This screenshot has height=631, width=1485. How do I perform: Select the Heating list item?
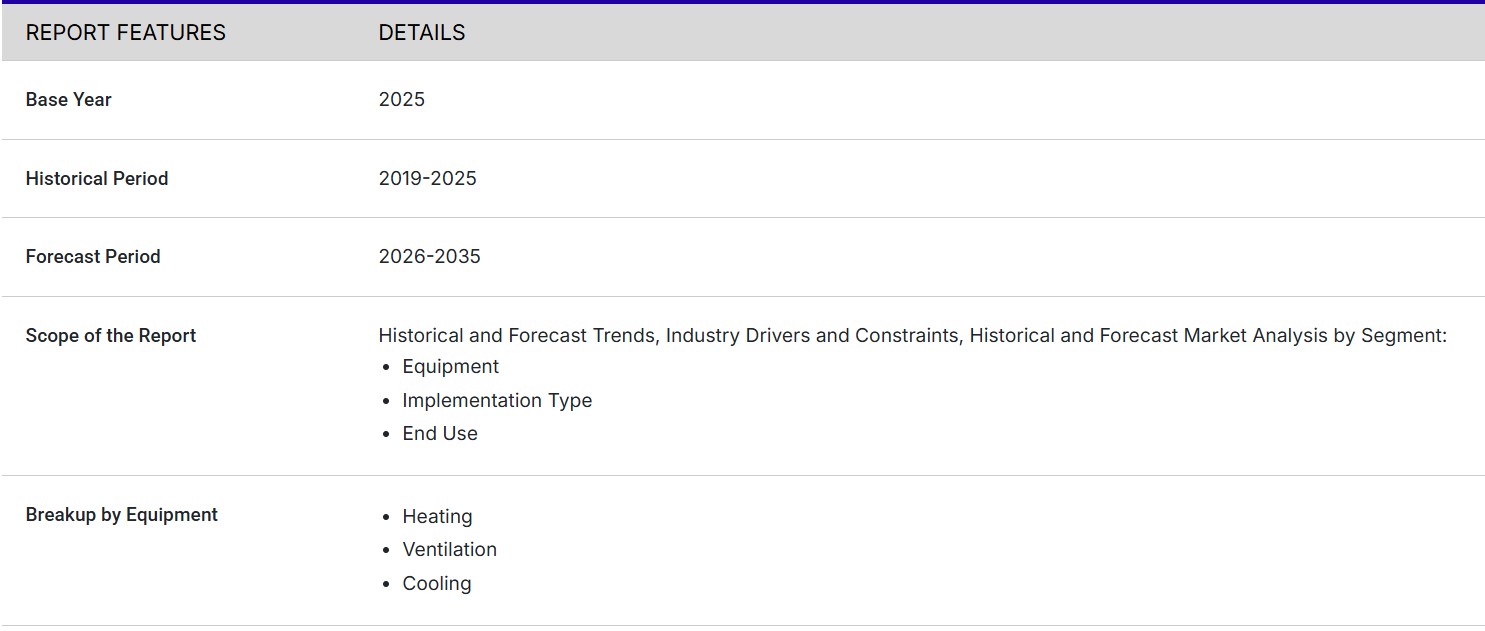click(x=437, y=517)
